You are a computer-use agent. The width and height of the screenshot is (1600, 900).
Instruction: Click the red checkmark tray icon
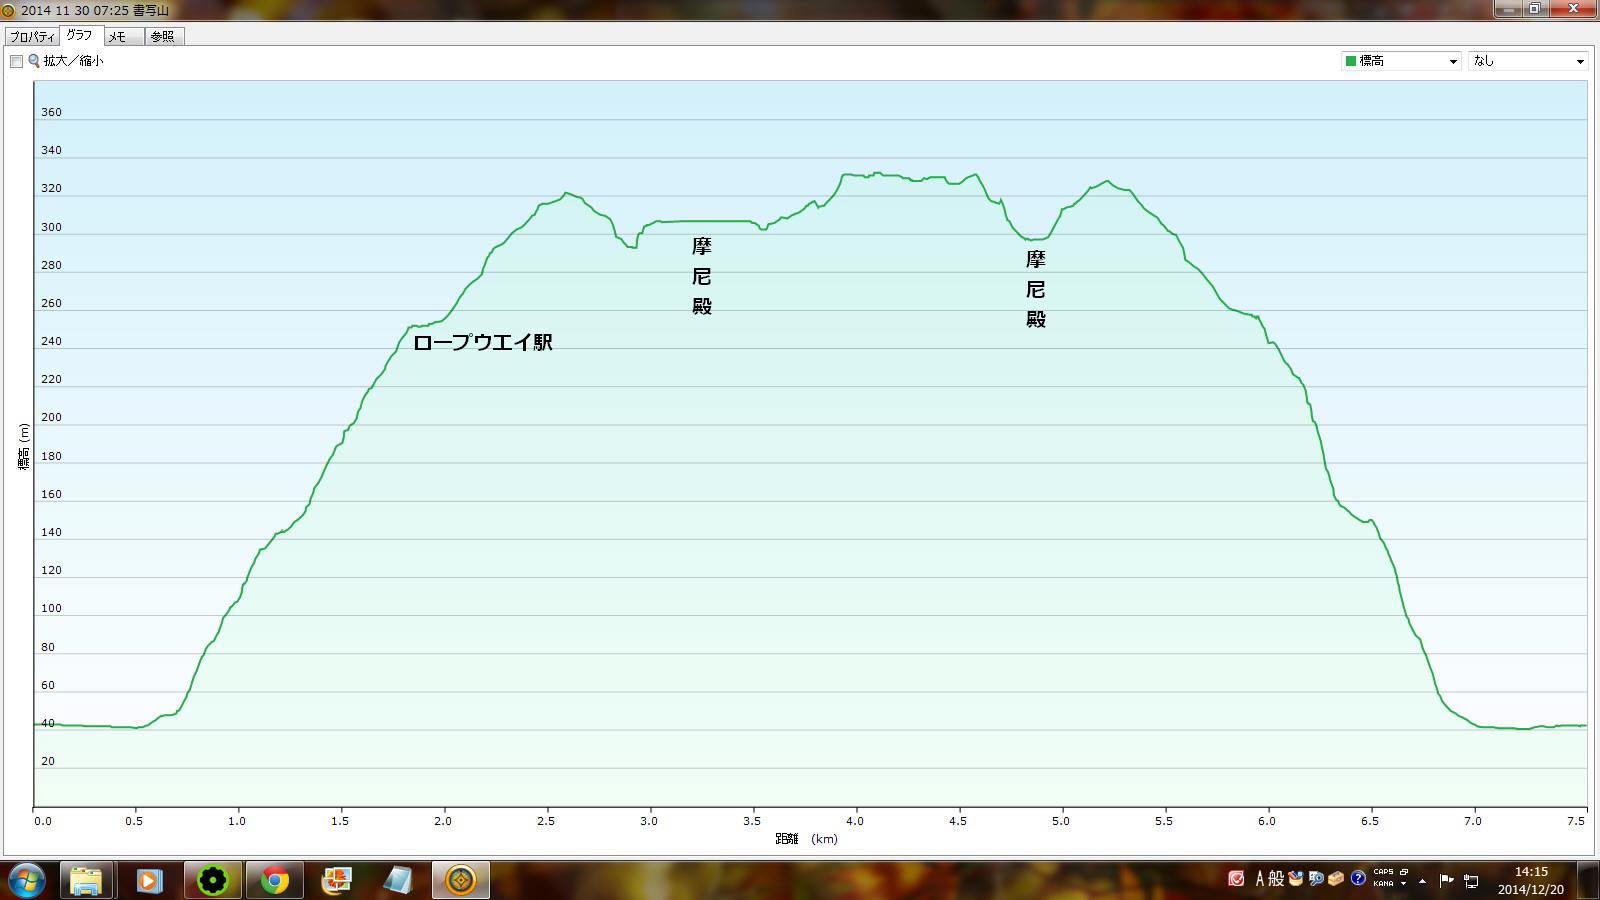click(1236, 879)
